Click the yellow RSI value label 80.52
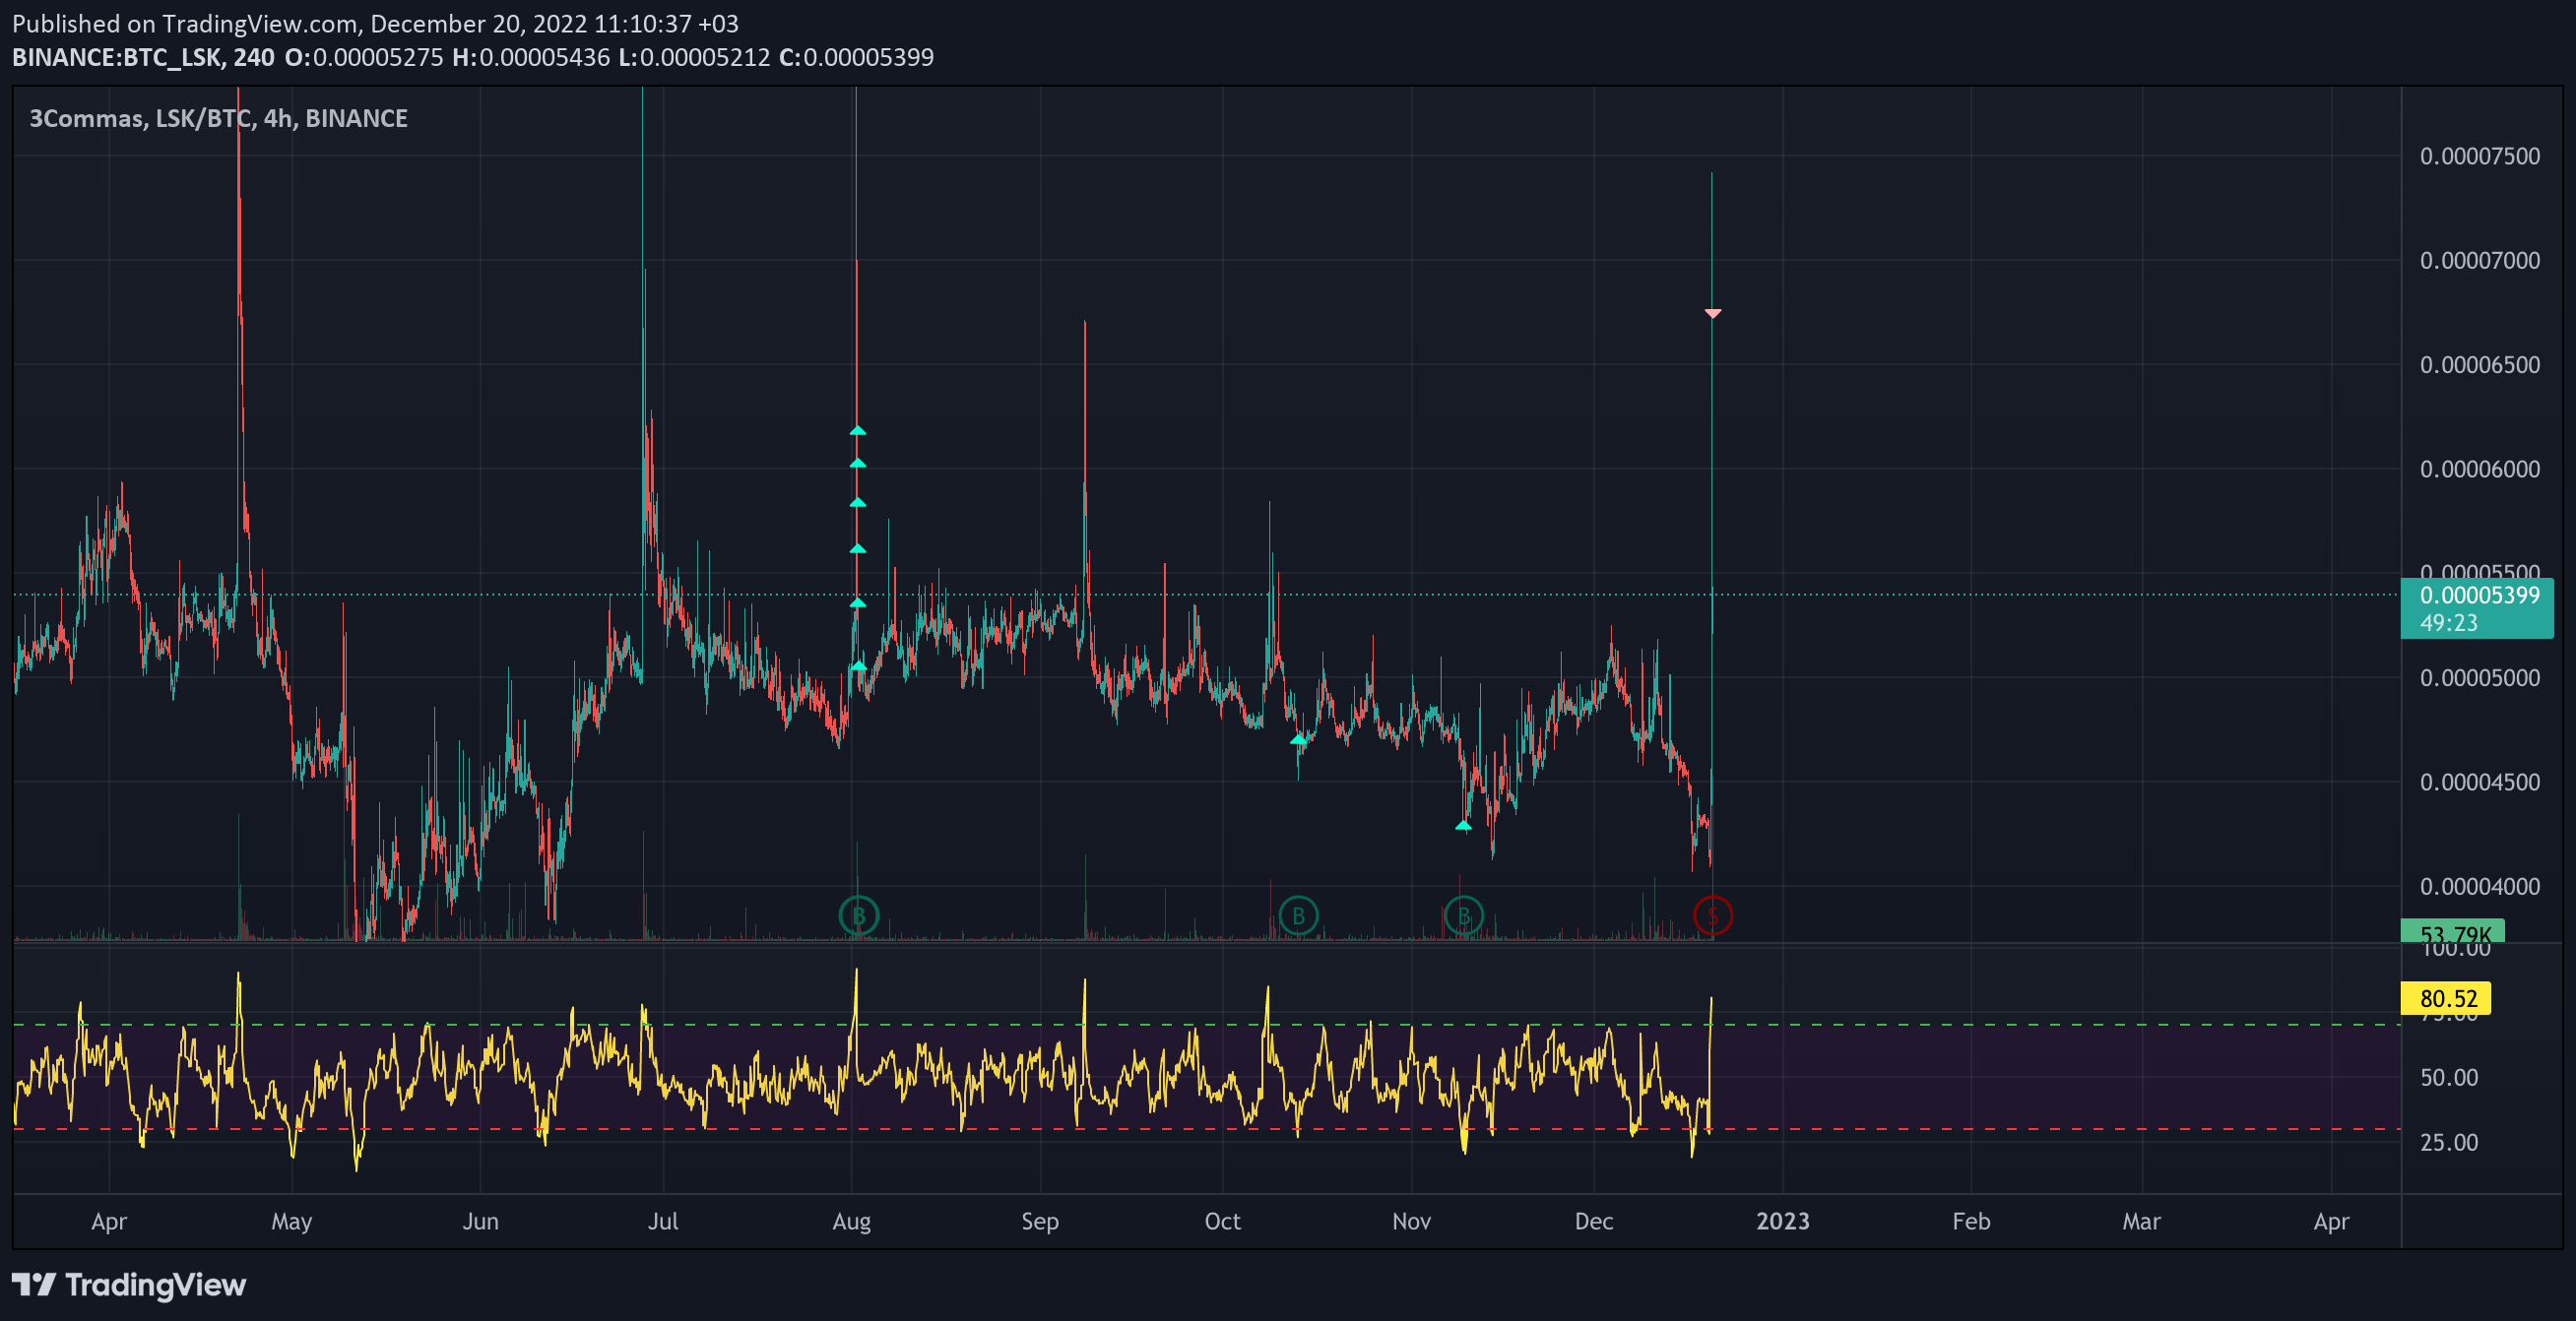The height and width of the screenshot is (1321, 2576). point(2447,998)
